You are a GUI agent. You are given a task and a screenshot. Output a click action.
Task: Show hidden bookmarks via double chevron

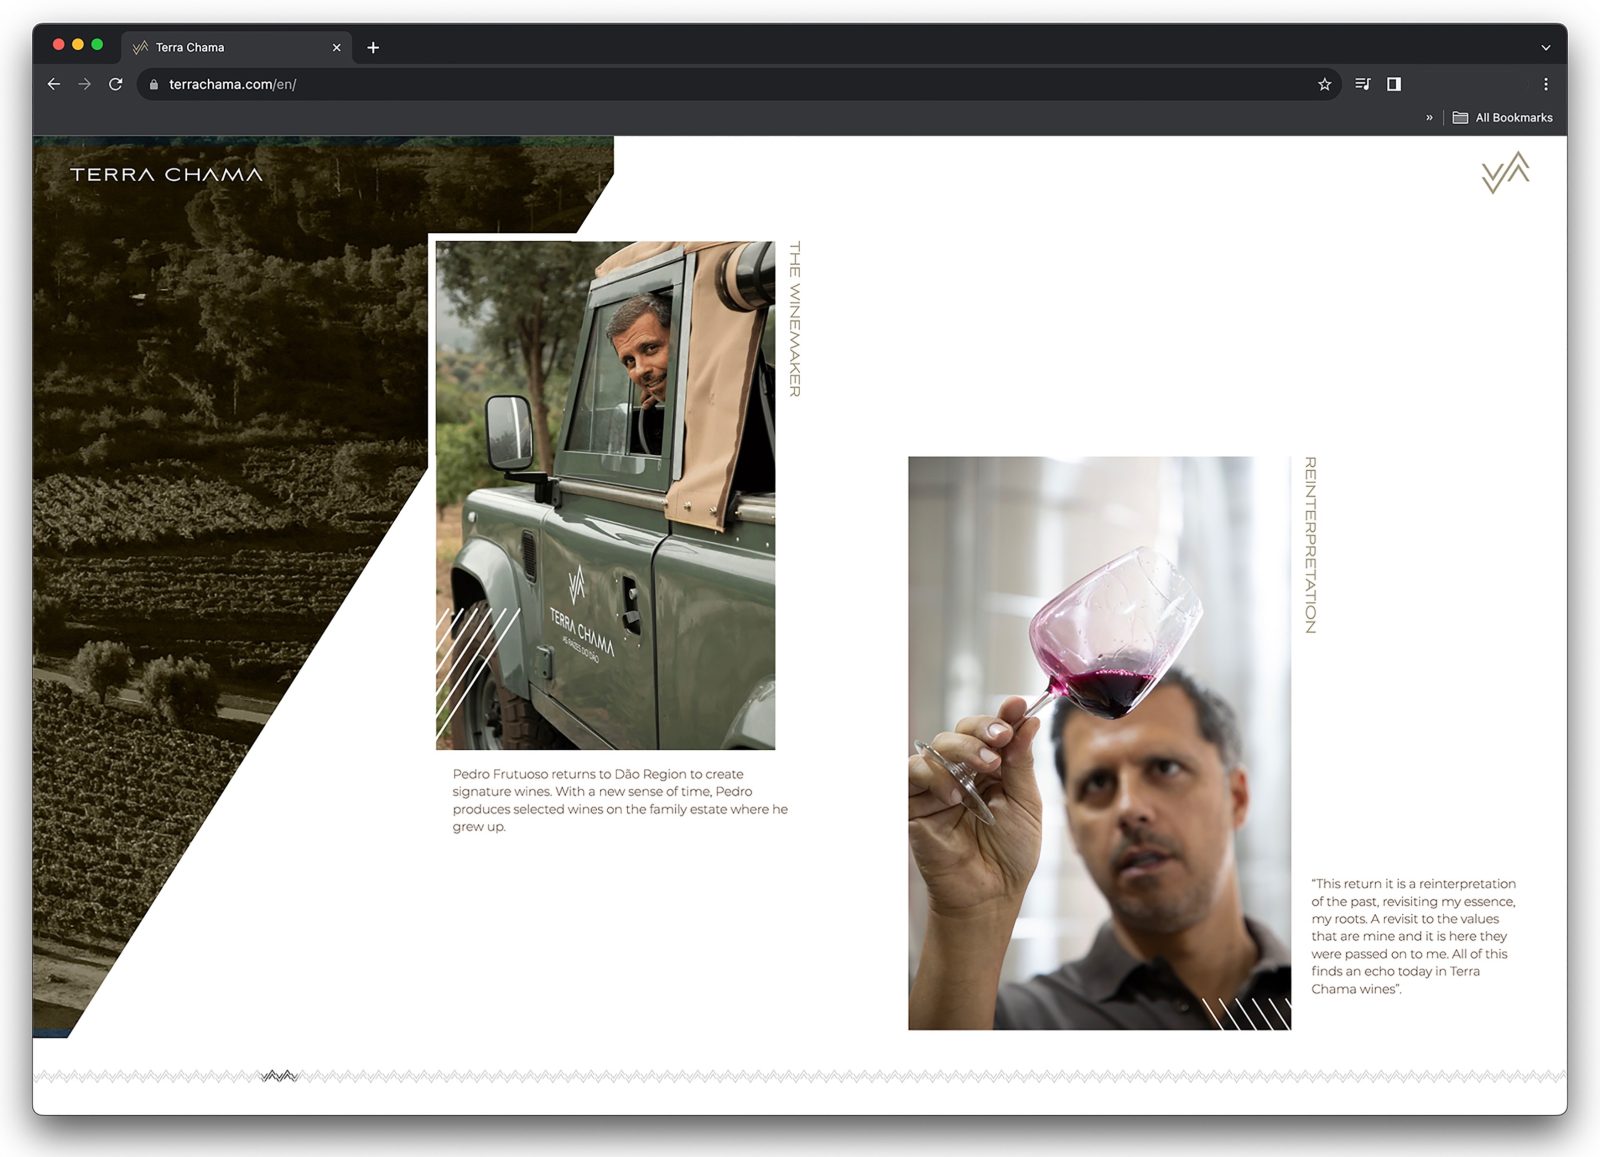[x=1429, y=117]
